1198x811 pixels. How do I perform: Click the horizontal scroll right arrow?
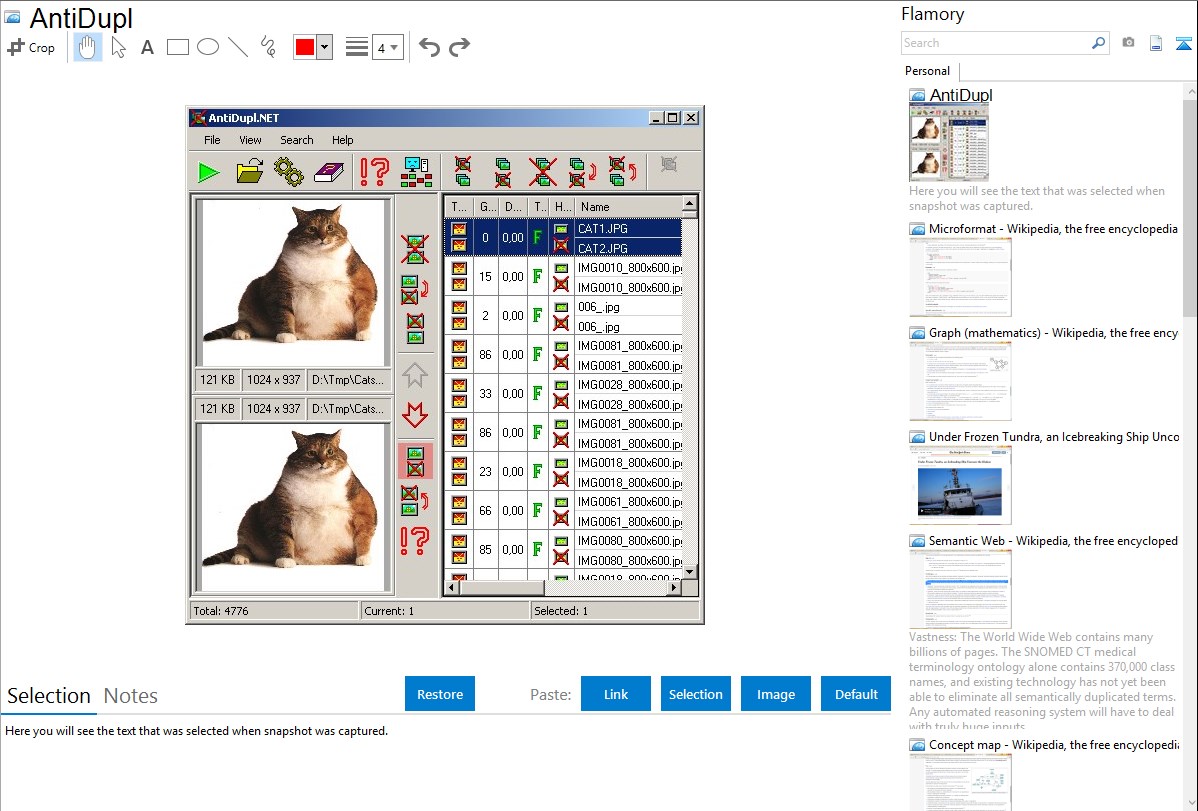674,587
